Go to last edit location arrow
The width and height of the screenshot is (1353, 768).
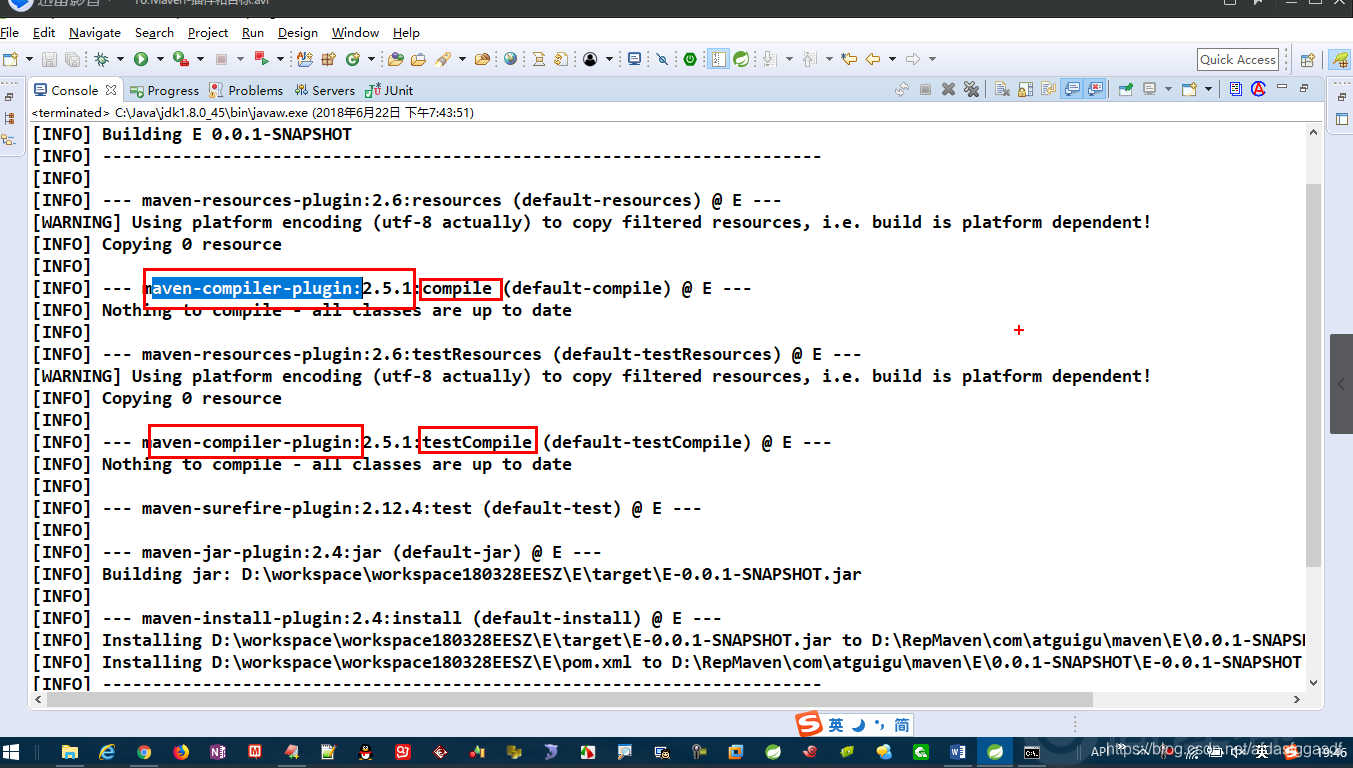pos(849,59)
